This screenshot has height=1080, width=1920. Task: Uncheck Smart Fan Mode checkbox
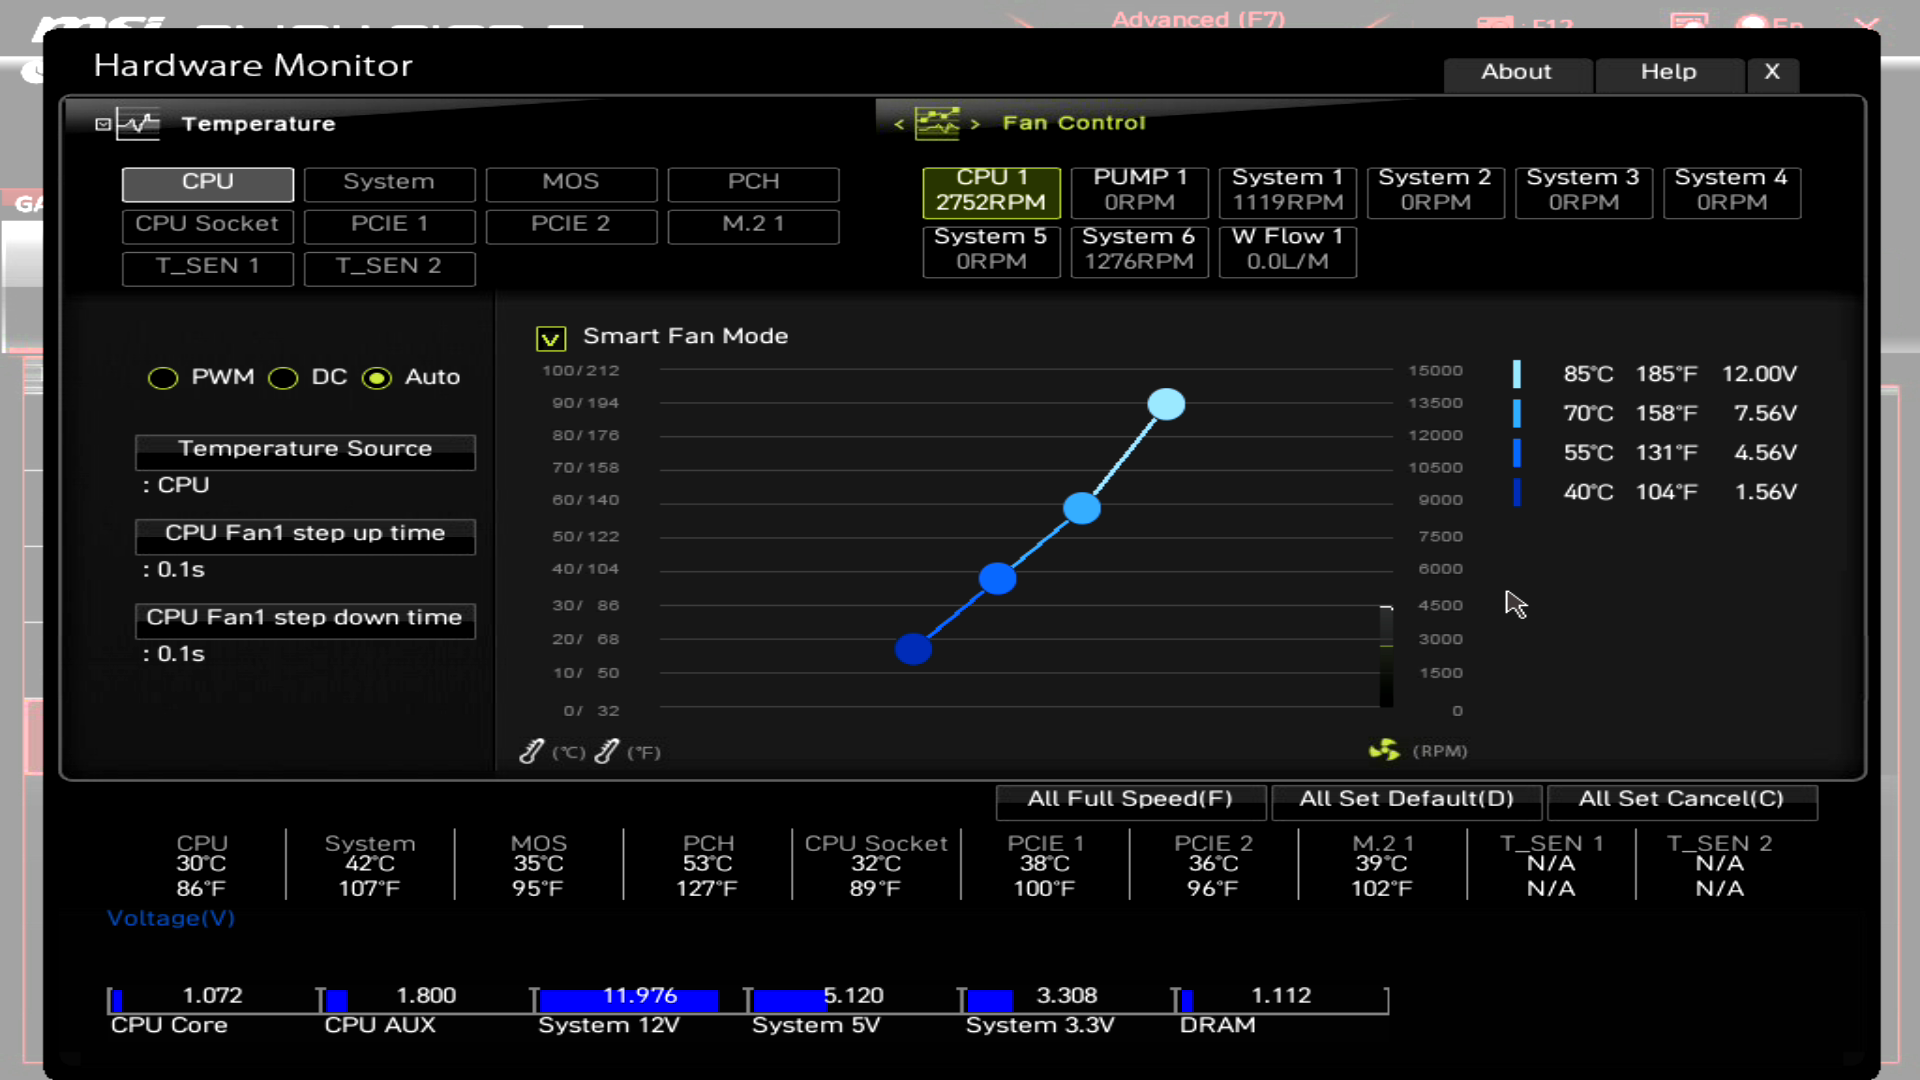pyautogui.click(x=551, y=339)
